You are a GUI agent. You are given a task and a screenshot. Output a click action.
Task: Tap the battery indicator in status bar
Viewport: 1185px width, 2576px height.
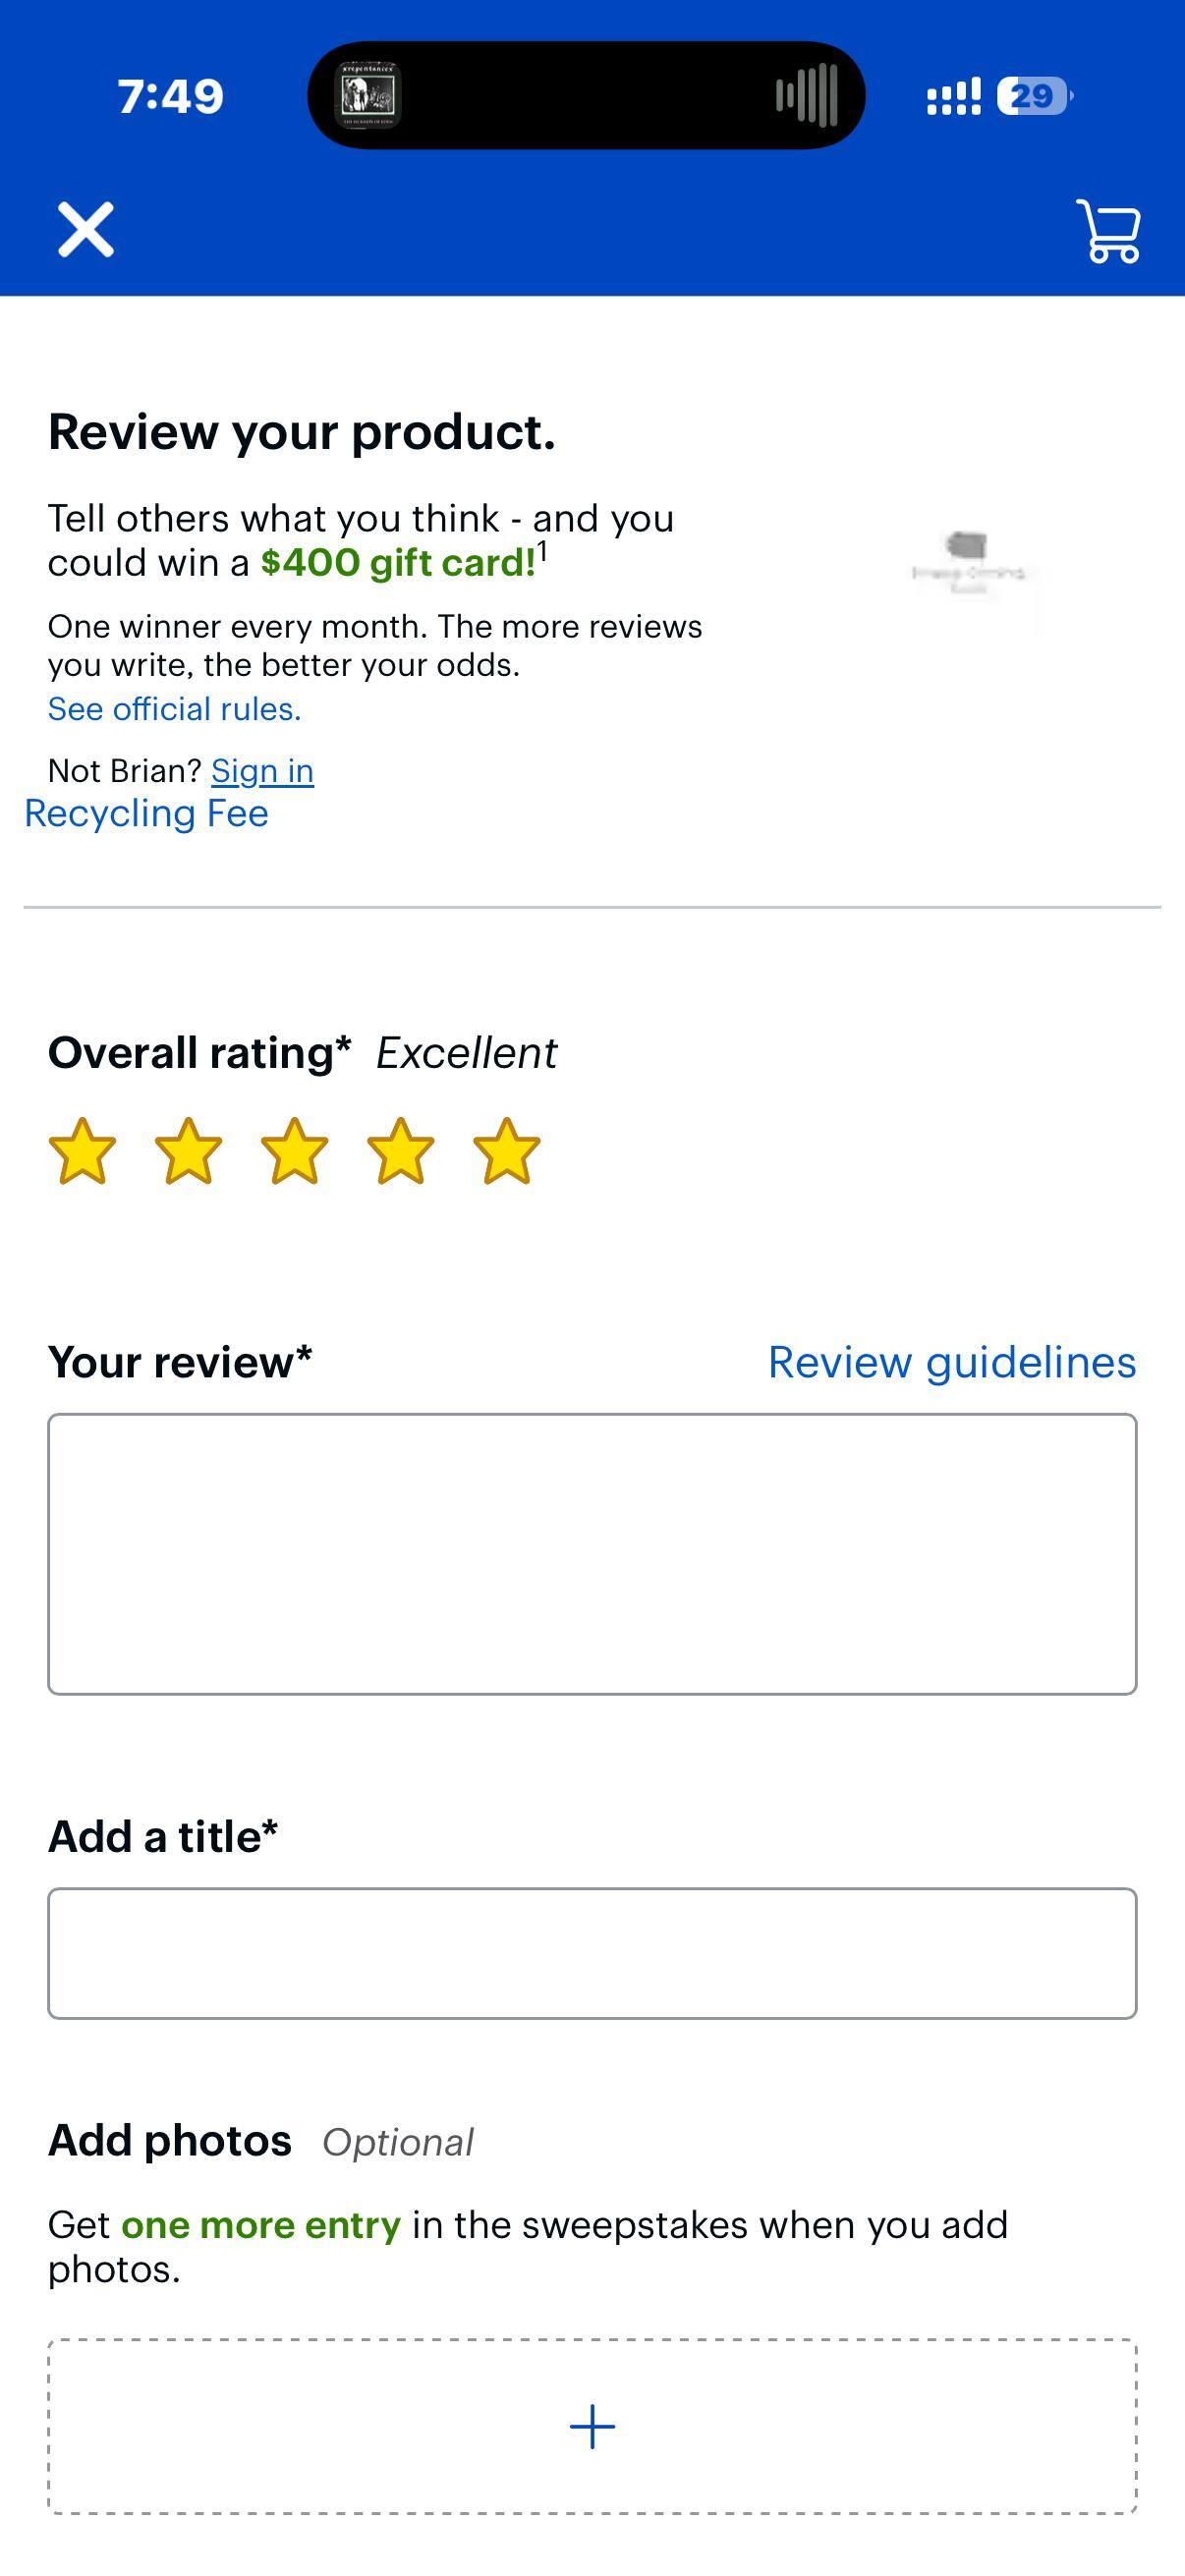1034,96
